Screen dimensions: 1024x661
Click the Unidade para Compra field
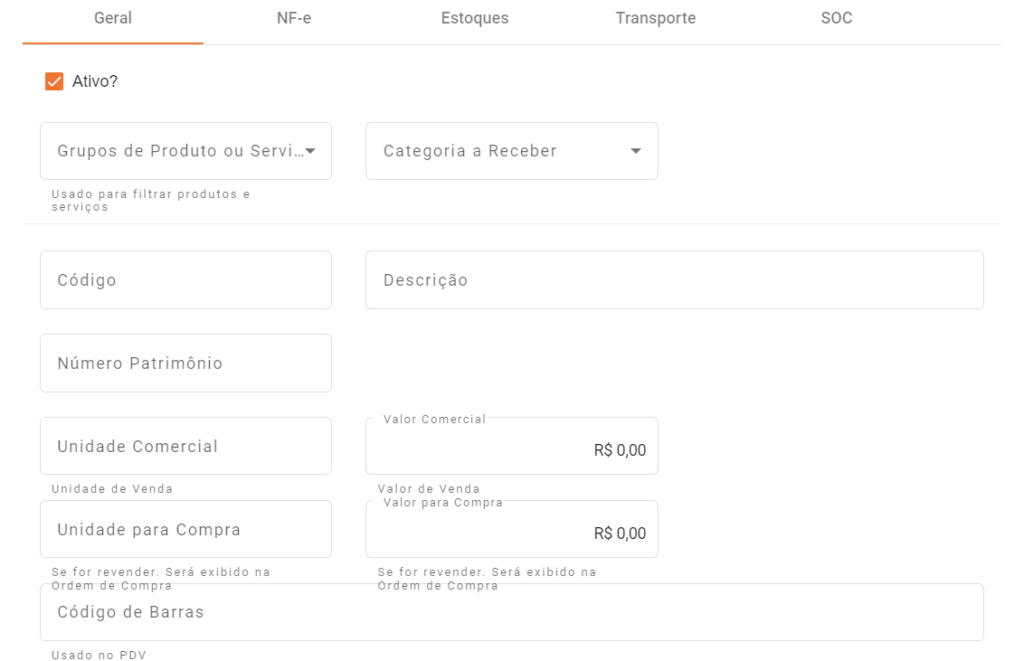(x=186, y=529)
